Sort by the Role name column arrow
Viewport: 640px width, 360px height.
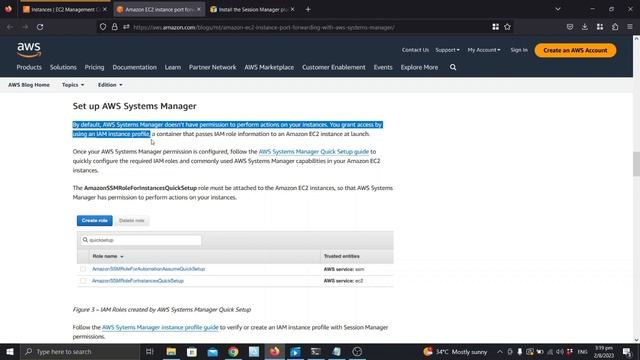122,257
